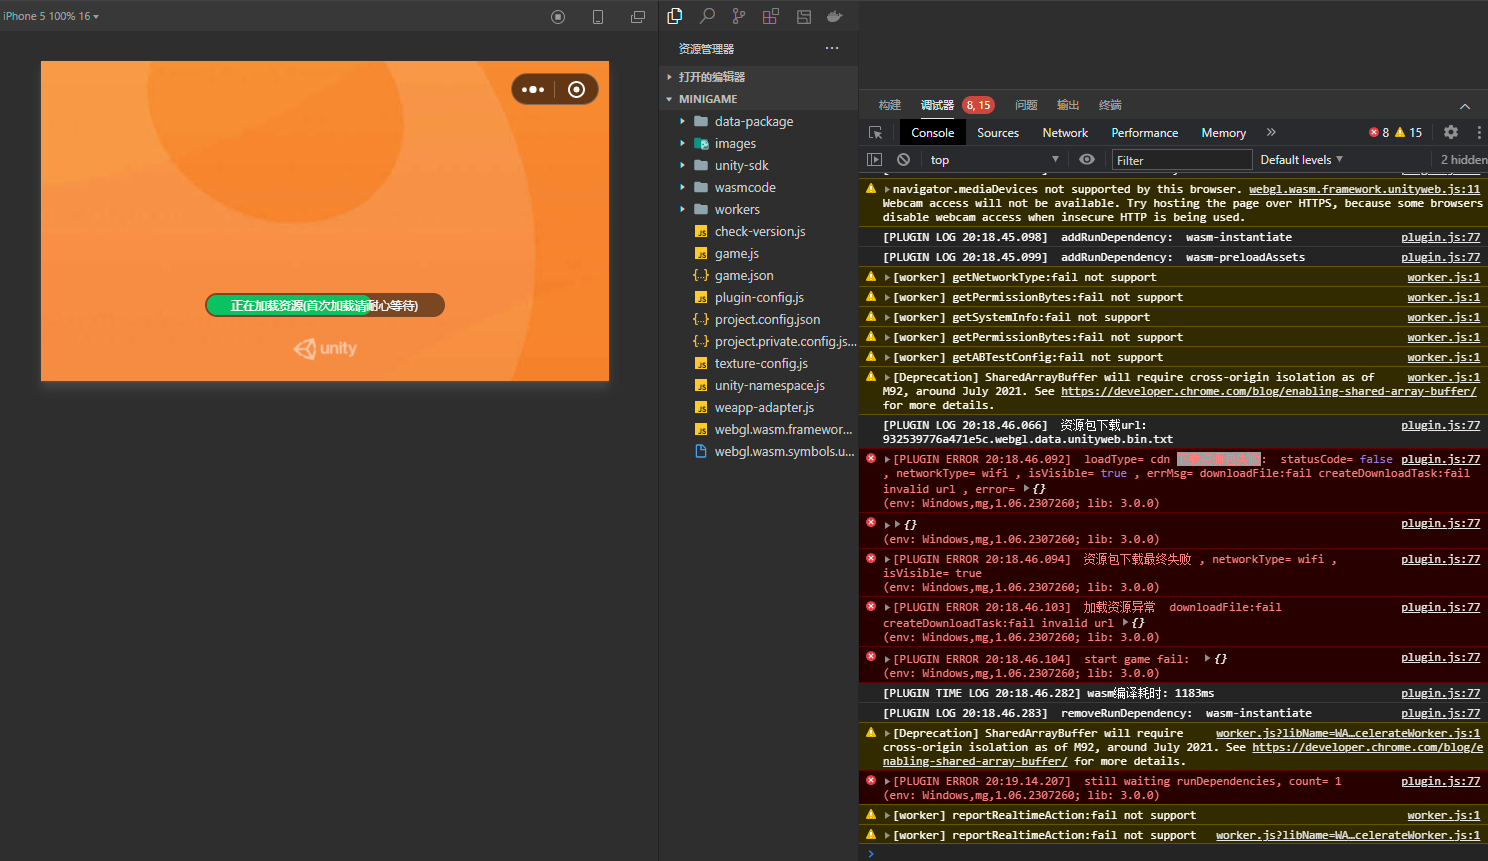Open the Explorer files icon
This screenshot has height=861, width=1488.
(675, 16)
